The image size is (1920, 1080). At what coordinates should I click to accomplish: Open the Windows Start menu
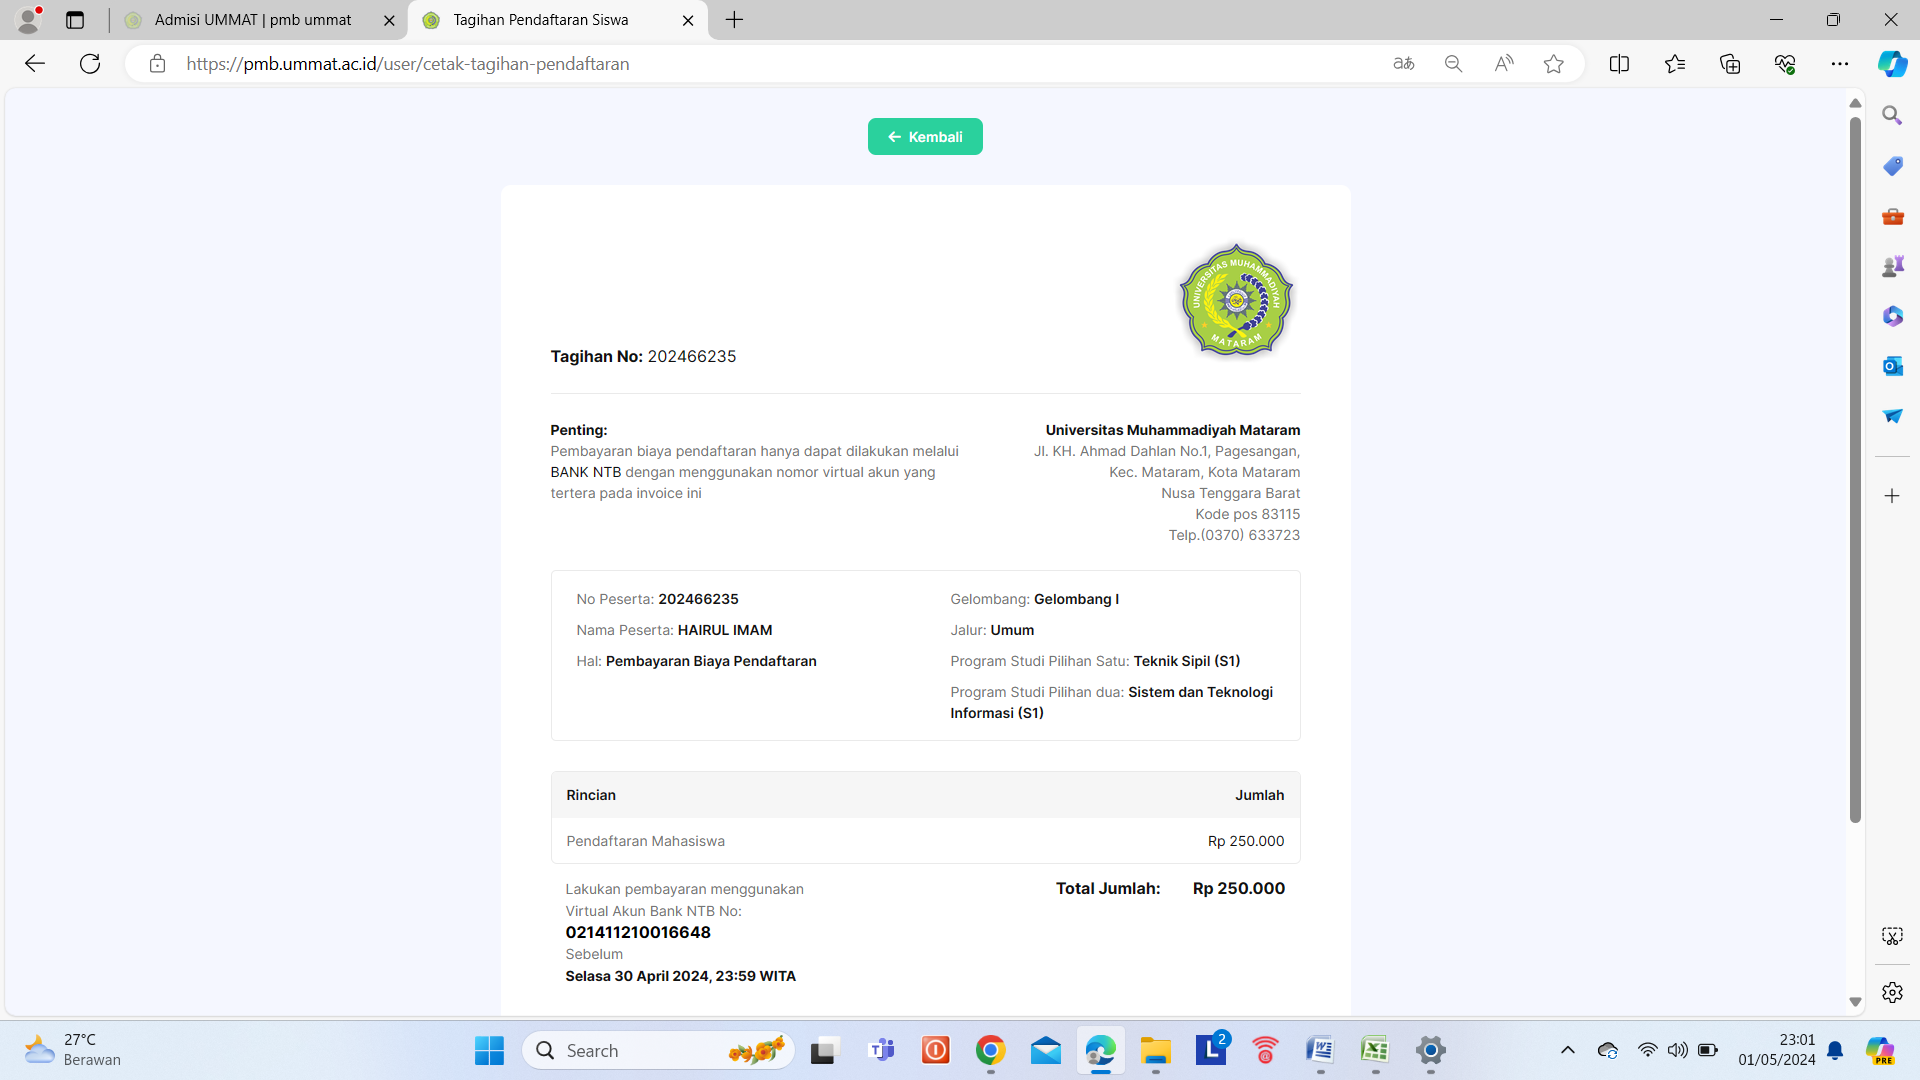pyautogui.click(x=489, y=1050)
